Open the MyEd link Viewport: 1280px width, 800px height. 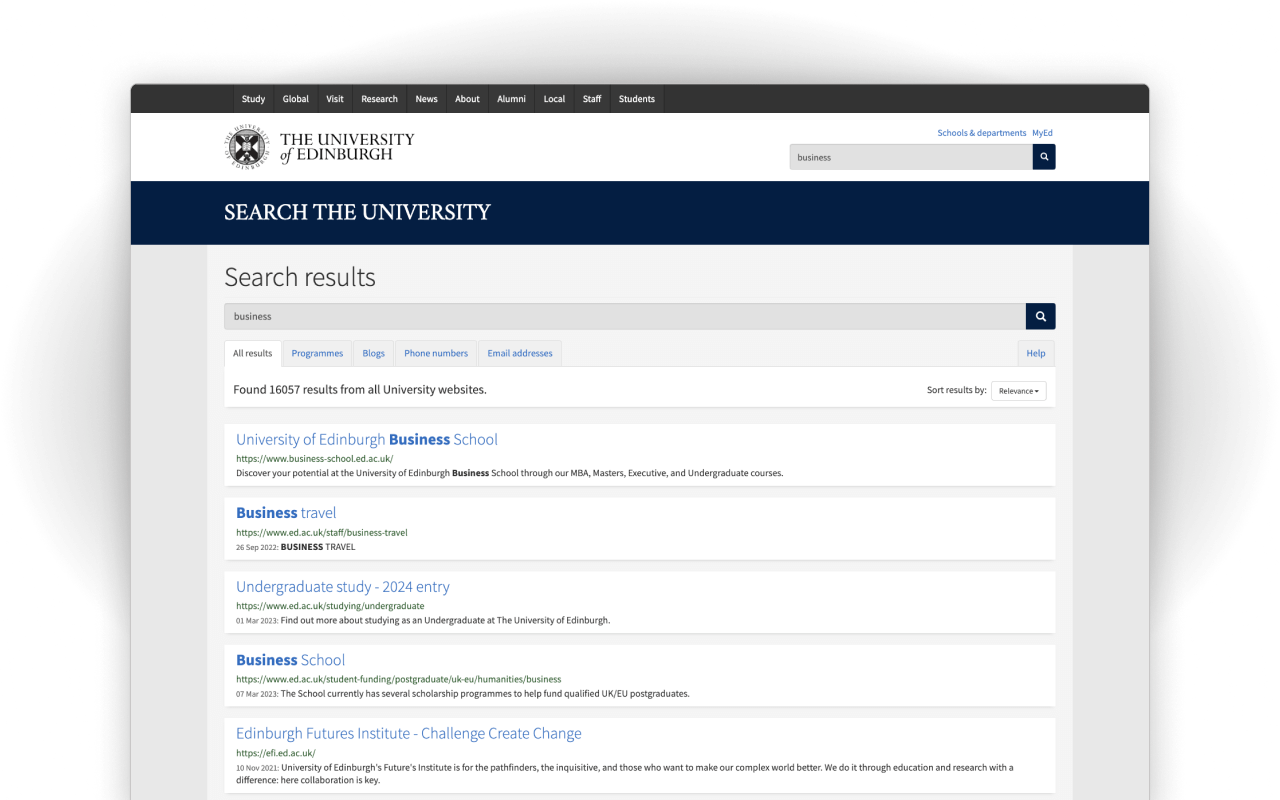[1042, 133]
